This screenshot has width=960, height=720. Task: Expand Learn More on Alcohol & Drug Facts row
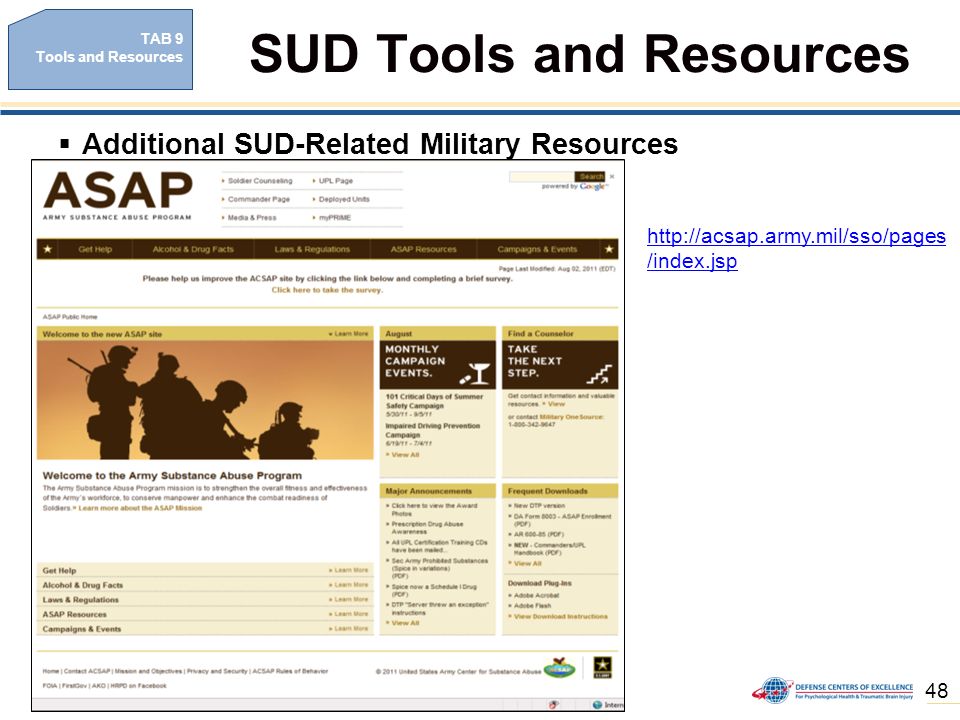(349, 585)
